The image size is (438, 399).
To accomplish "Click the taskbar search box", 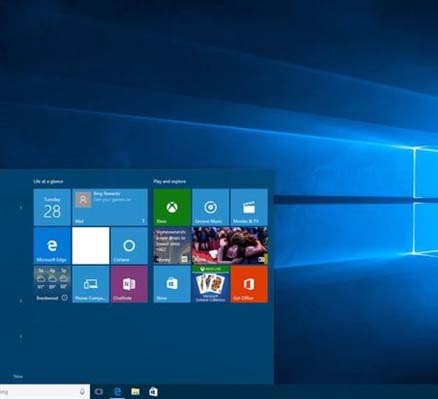I will click(x=45, y=392).
